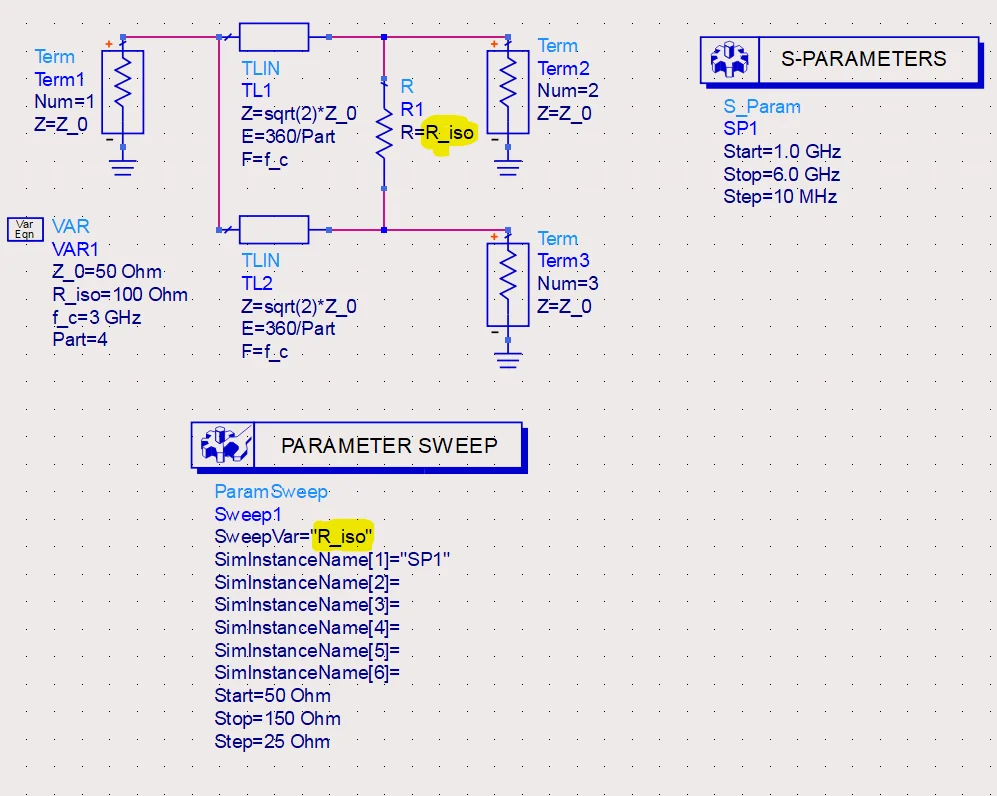Click the S-PARAMETERS title label
Screen dimensions: 997x796
pyautogui.click(x=863, y=59)
